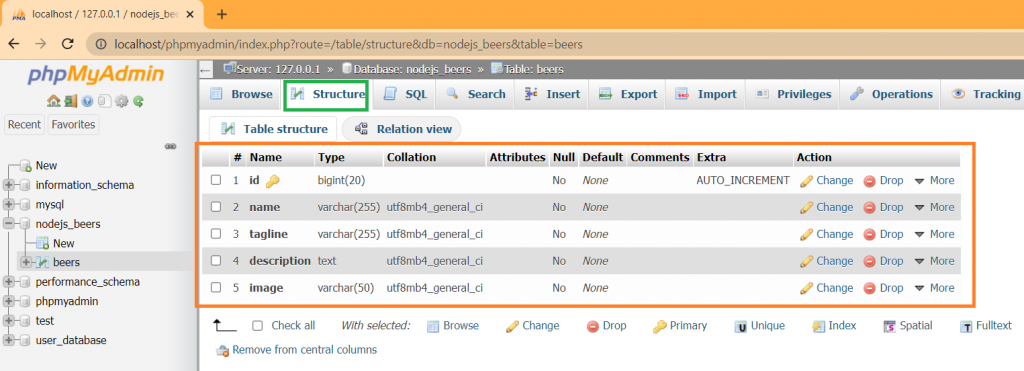The width and height of the screenshot is (1024, 371).
Task: Open the More dropdown for the tagline row
Action: pyautogui.click(x=935, y=234)
